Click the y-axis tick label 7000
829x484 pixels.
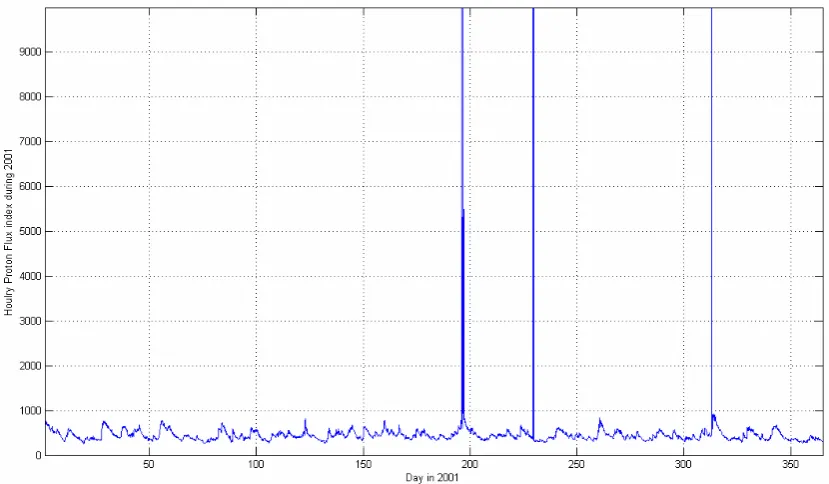tap(31, 142)
